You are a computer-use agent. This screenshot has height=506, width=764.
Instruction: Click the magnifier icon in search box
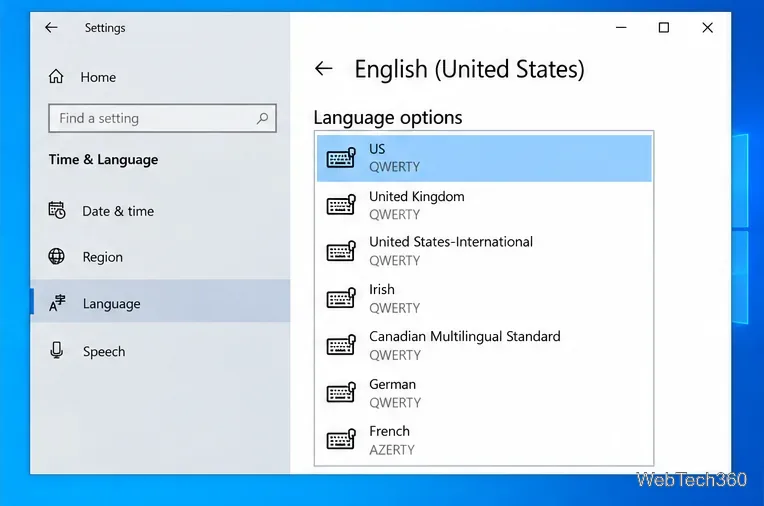click(x=262, y=118)
